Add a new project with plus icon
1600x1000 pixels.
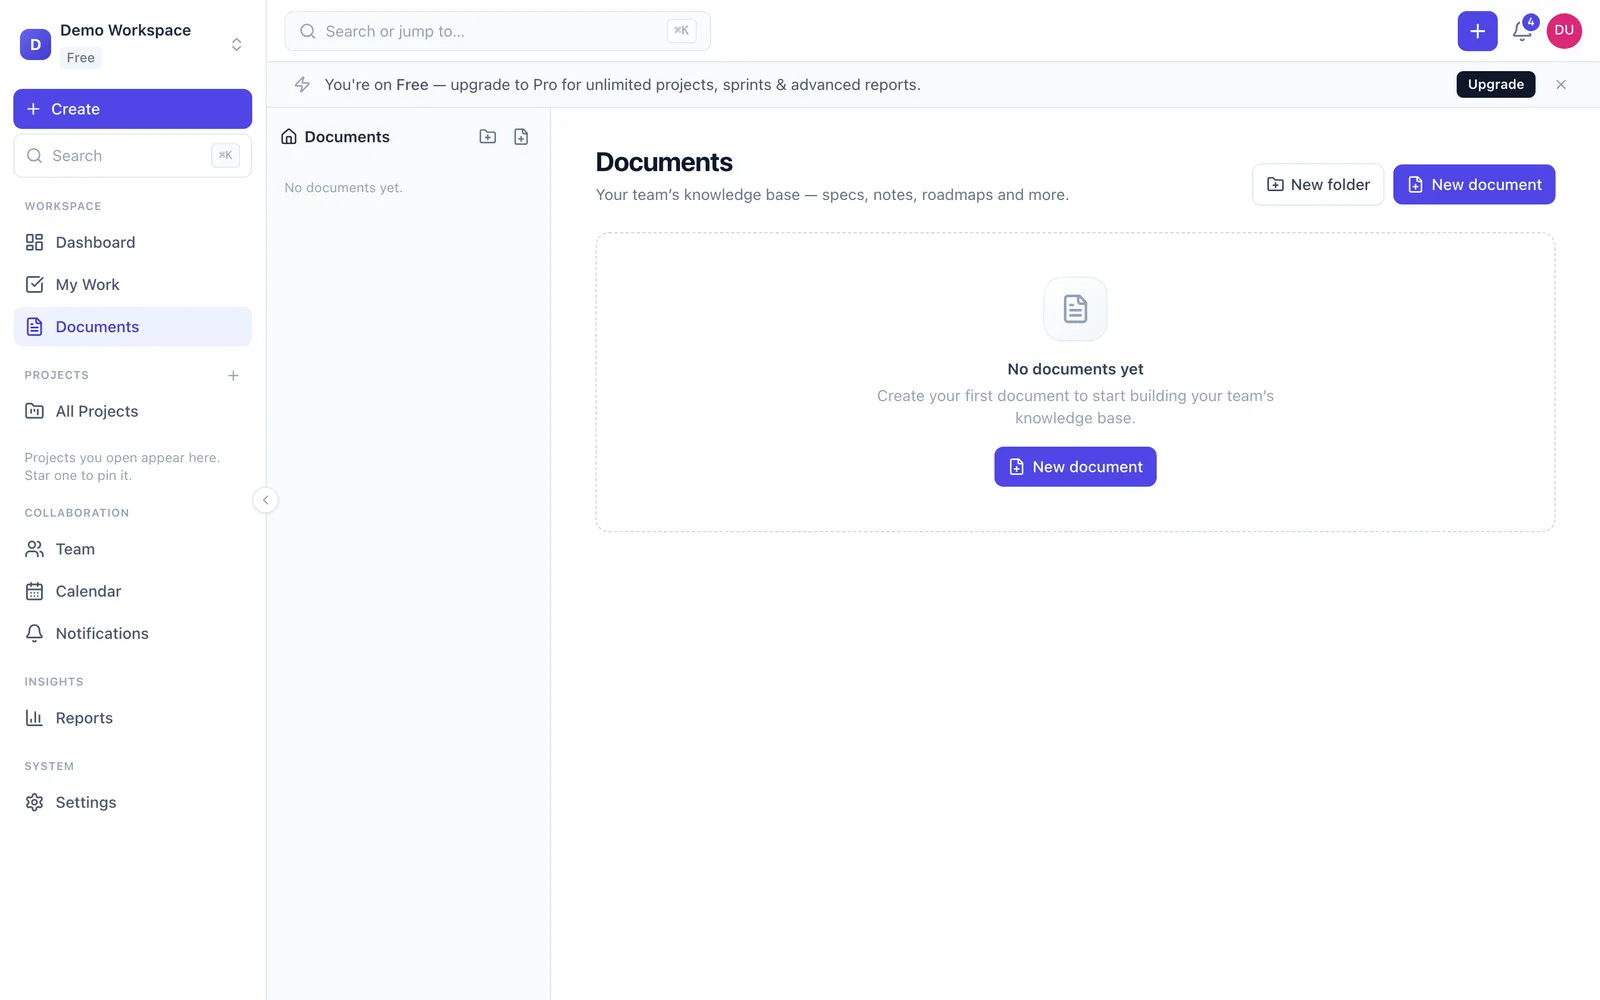tap(233, 376)
